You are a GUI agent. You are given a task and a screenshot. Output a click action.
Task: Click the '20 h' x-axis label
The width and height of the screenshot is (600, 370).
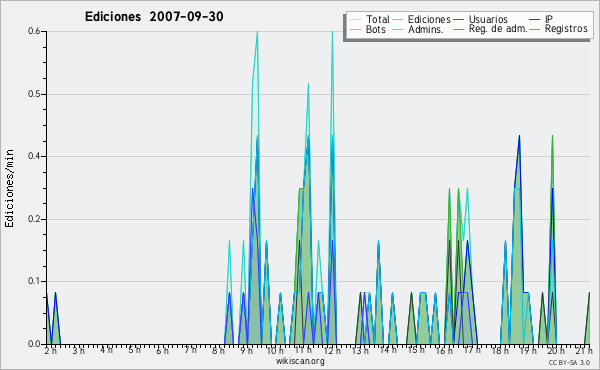556,350
